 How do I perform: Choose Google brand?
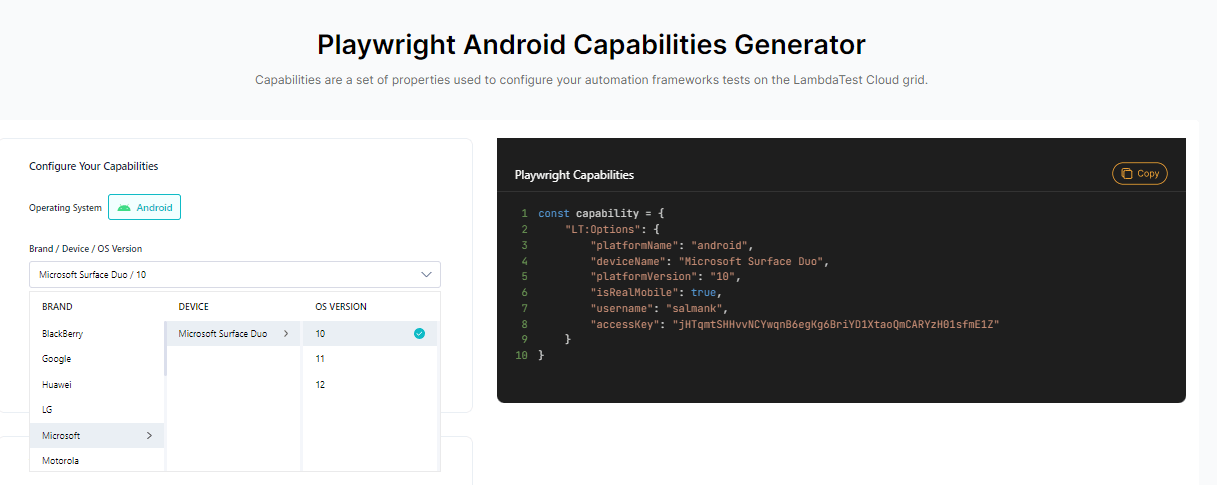[x=97, y=359]
